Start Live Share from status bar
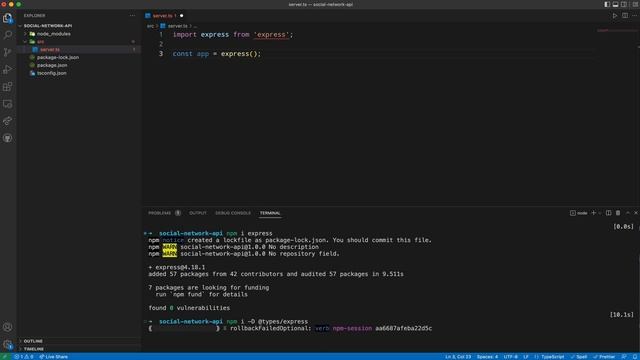 pos(53,356)
